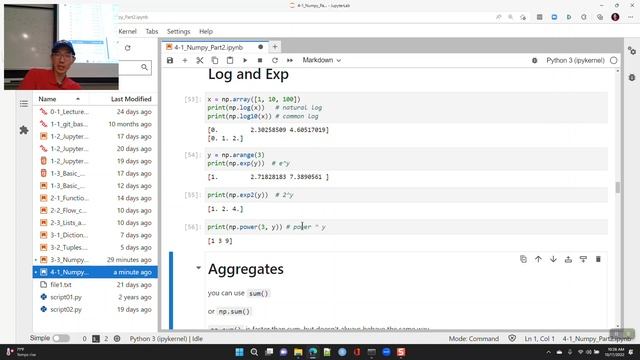Image resolution: width=640 pixels, height=360 pixels.
Task: Select the 3-1_Diction notebook row
Action: (95, 235)
